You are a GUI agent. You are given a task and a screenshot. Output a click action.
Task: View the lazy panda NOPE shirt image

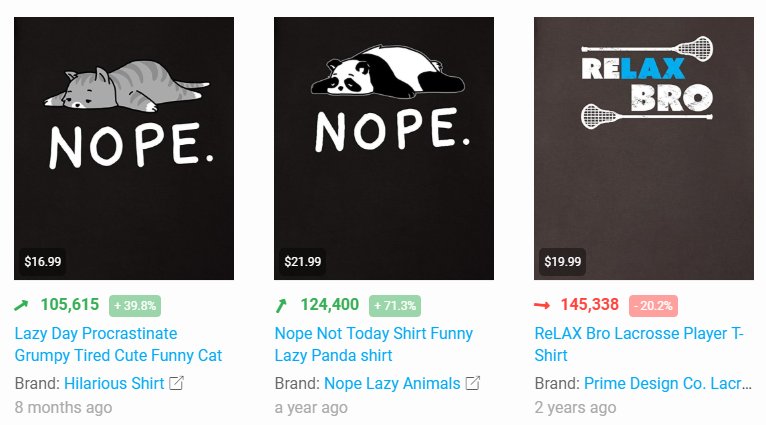(x=384, y=149)
